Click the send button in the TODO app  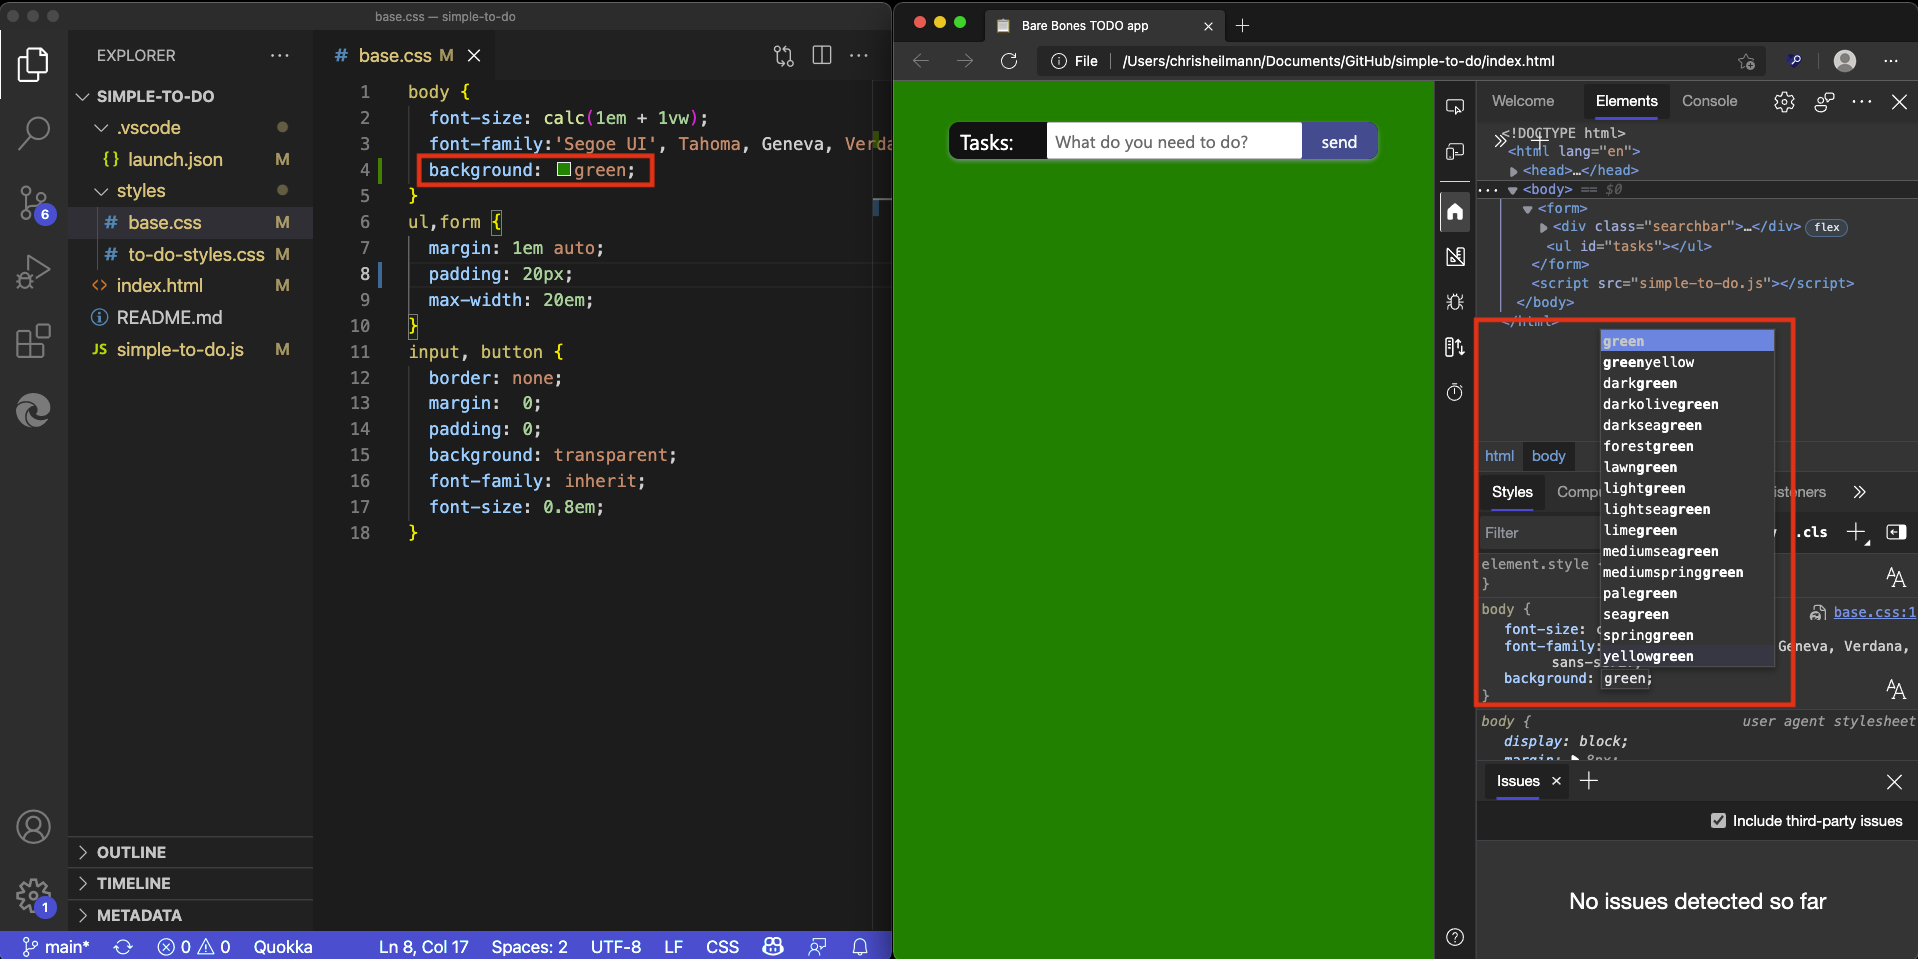click(1339, 142)
